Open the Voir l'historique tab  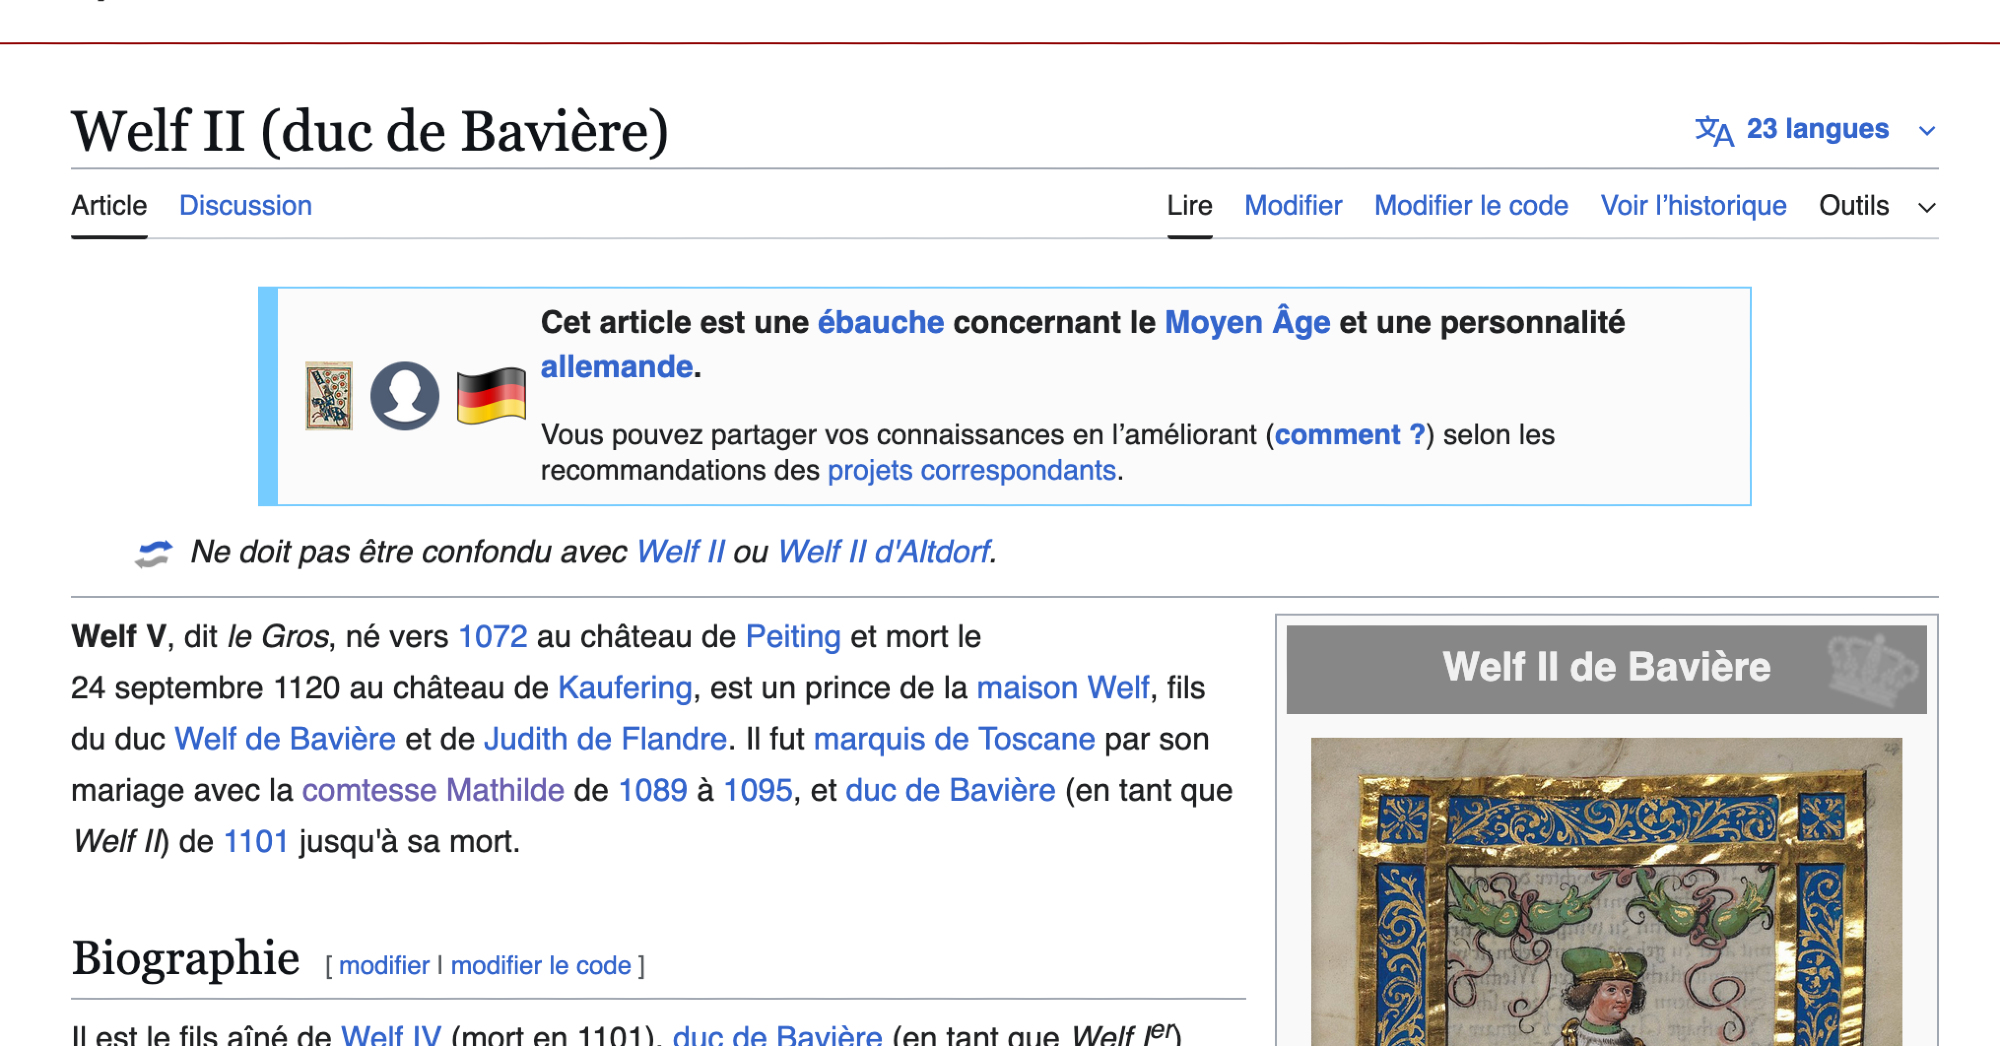1693,206
